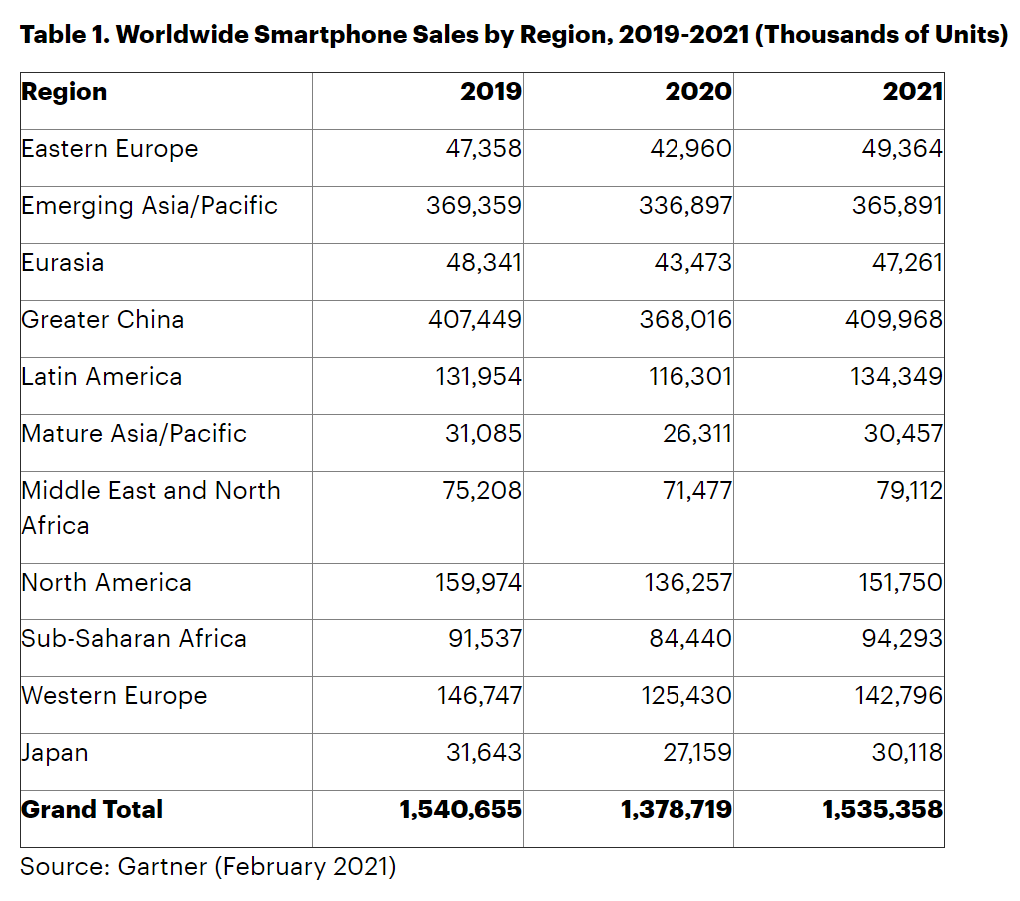Click the Sub-Saharan Africa row label

coord(134,639)
